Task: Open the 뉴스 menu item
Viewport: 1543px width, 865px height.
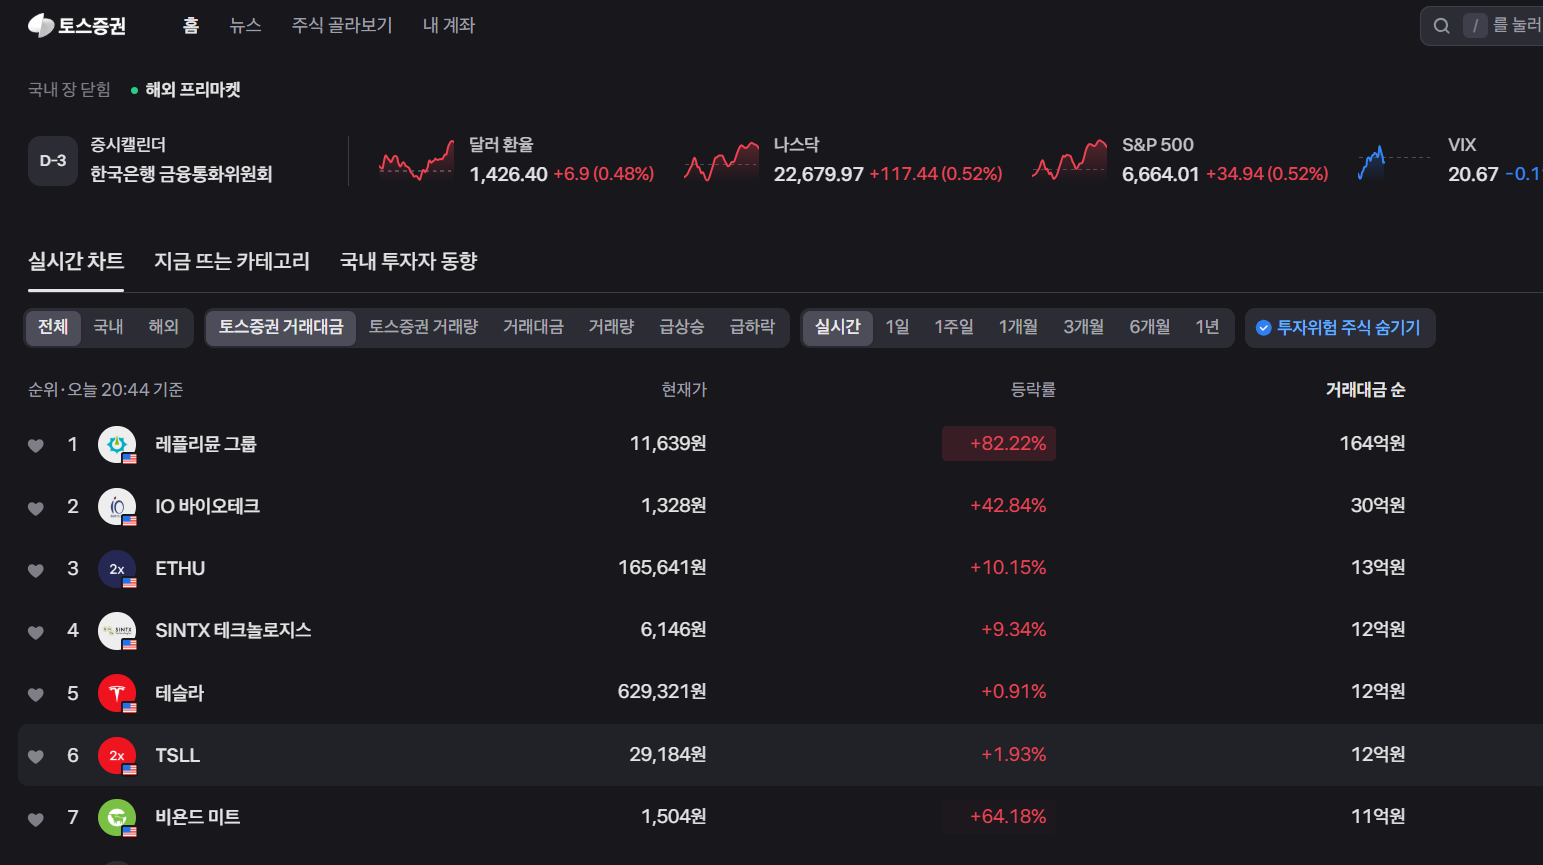Action: [245, 25]
